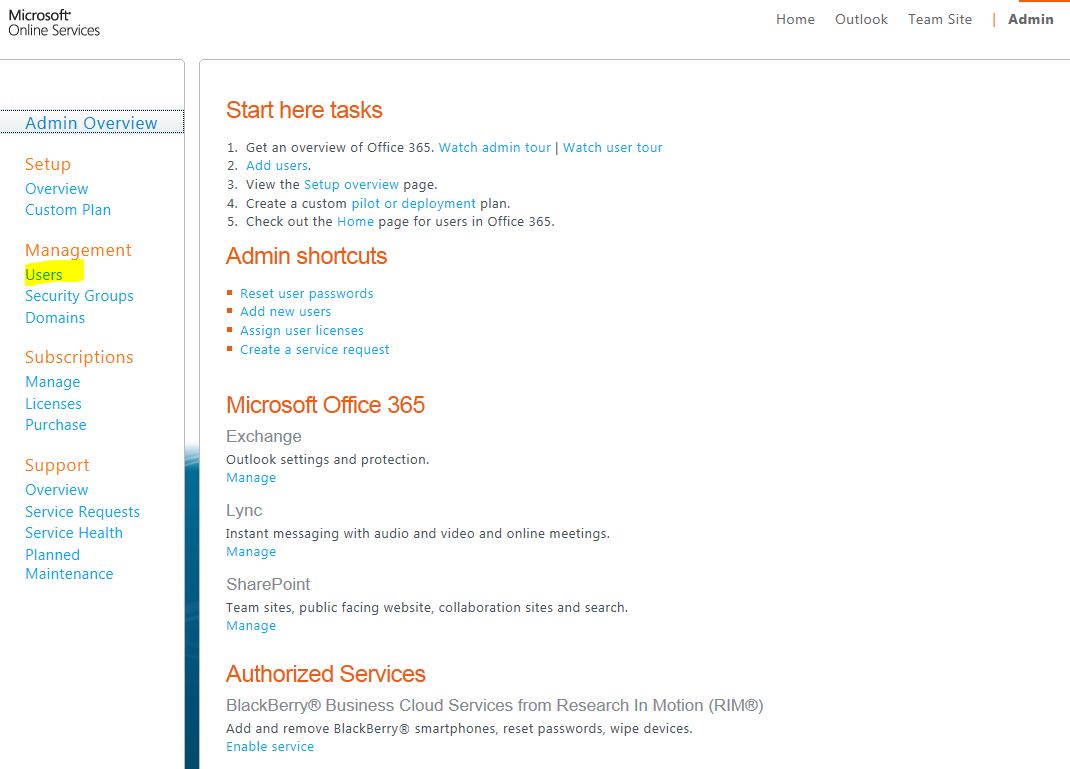Screen dimensions: 1070x769
Task: Click the SharePoint subheading
Action: tap(268, 584)
